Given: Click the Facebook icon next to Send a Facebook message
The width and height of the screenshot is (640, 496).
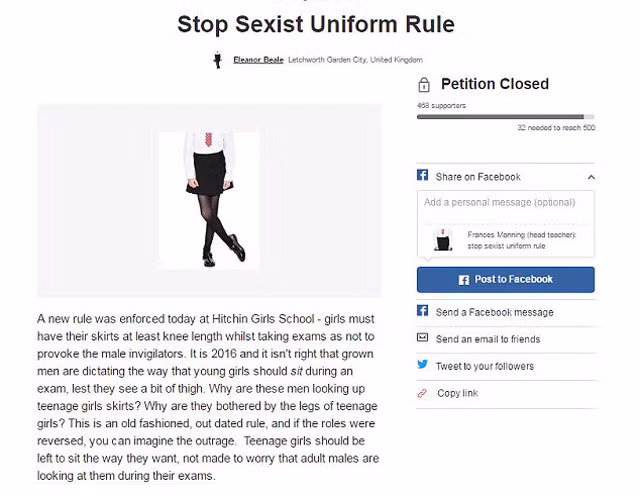Looking at the screenshot, I should [423, 312].
